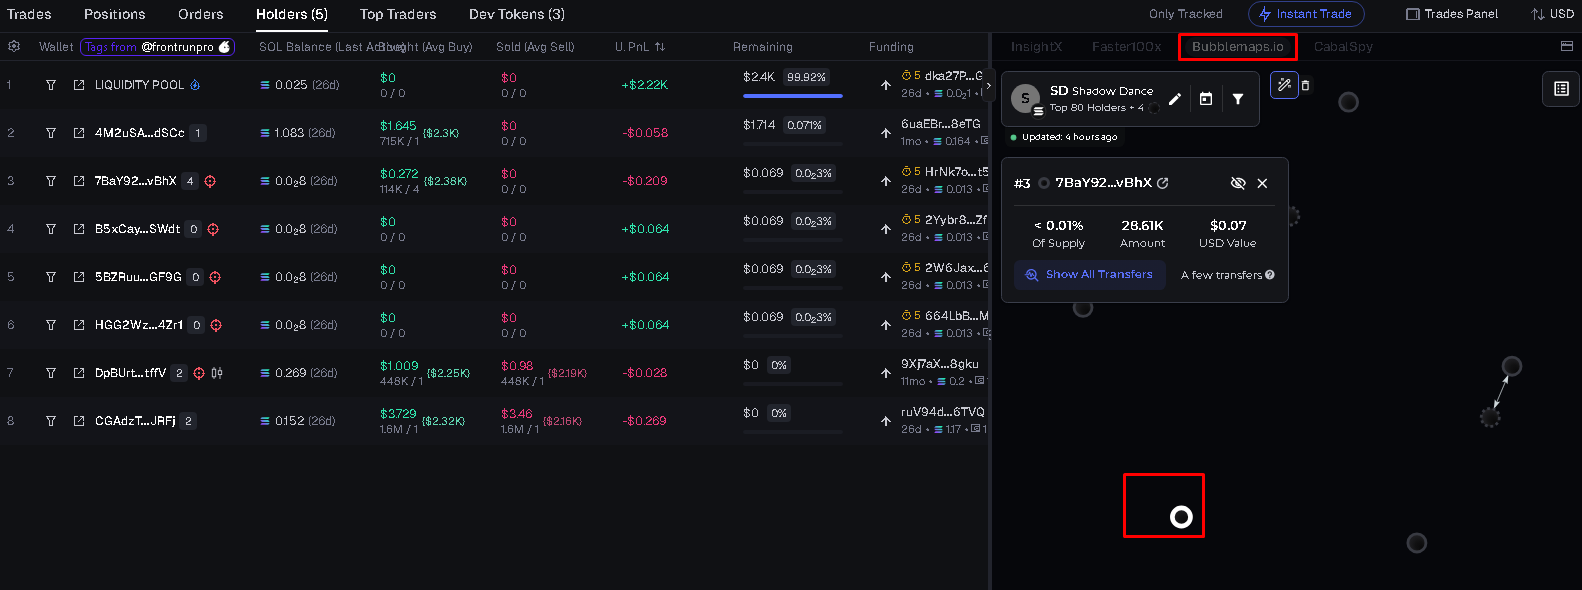Viewport: 1582px width, 590px height.
Task: Click Shadow Dance token avatar
Action: 1025,99
